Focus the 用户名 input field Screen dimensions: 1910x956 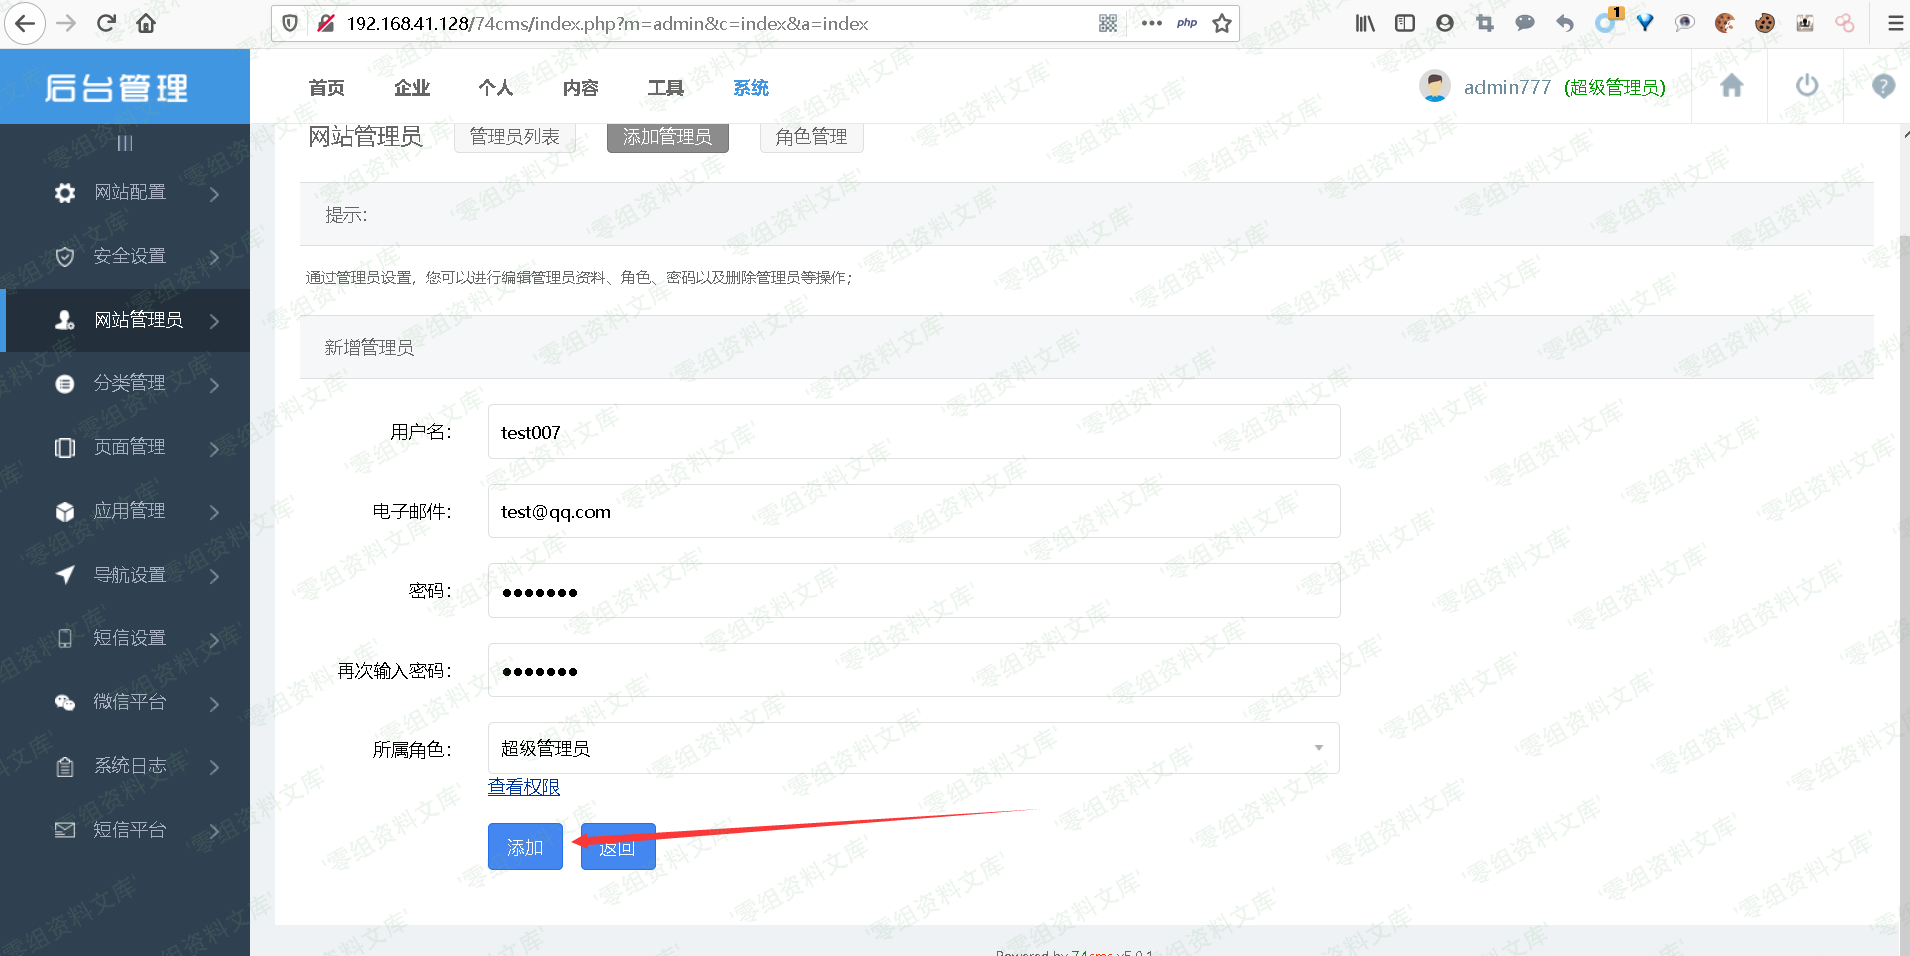tap(913, 432)
